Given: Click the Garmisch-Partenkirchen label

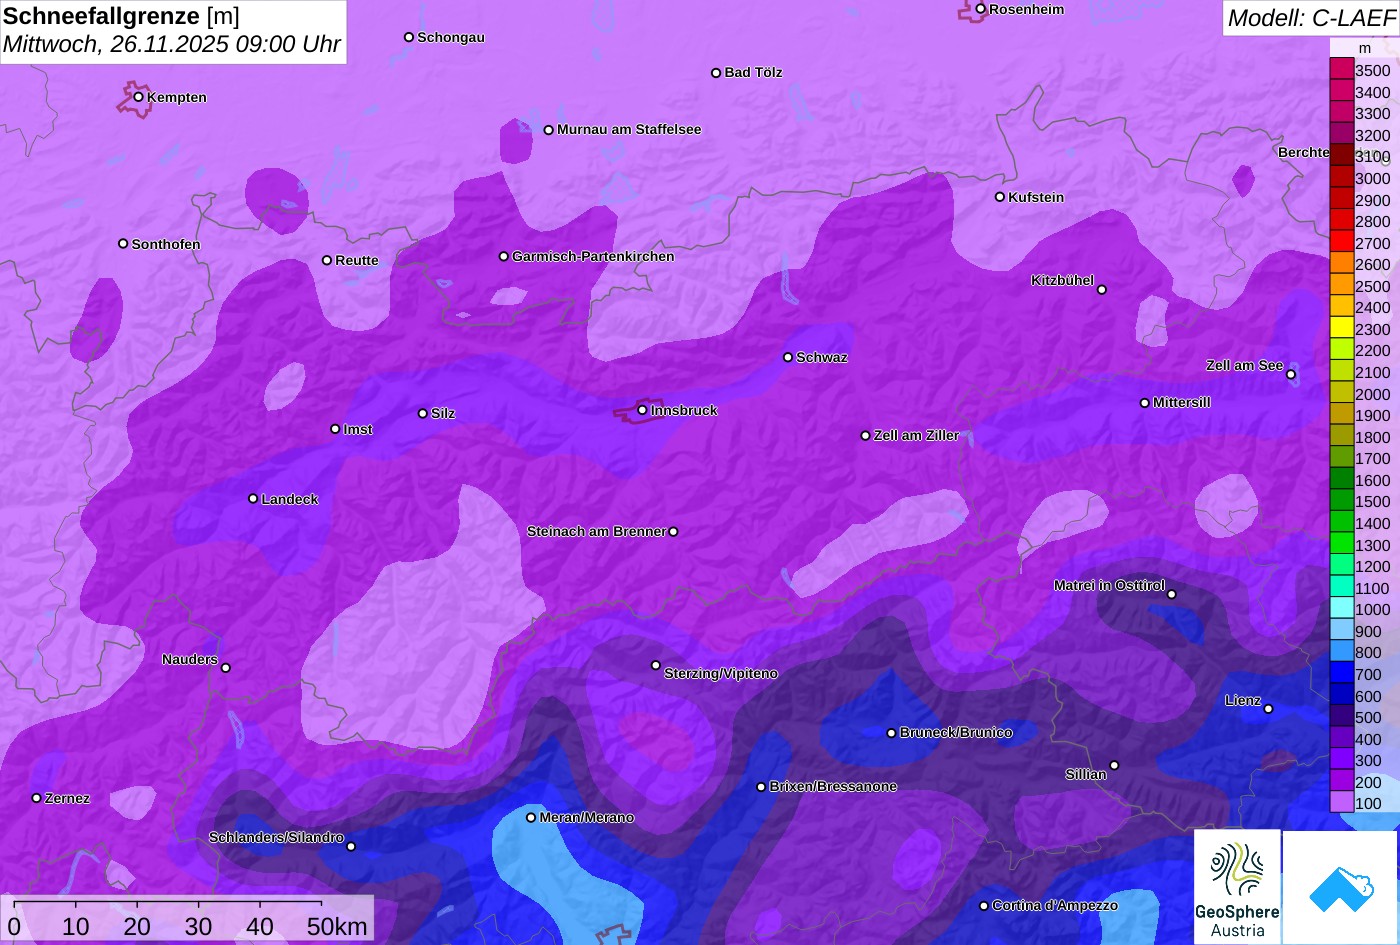Looking at the screenshot, I should [593, 256].
